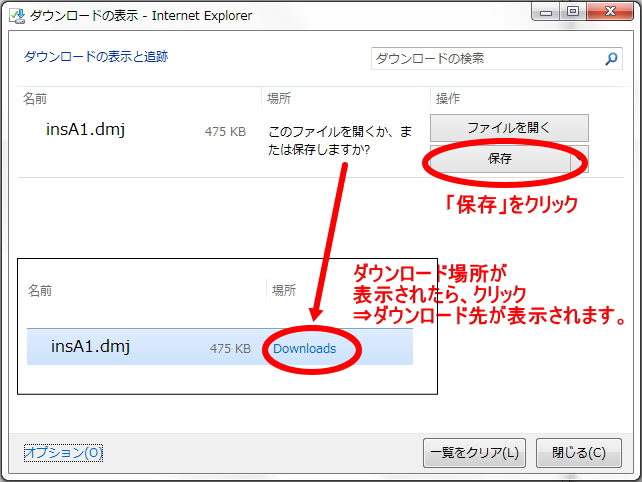Click the 475 KB size in the top row

225,130
